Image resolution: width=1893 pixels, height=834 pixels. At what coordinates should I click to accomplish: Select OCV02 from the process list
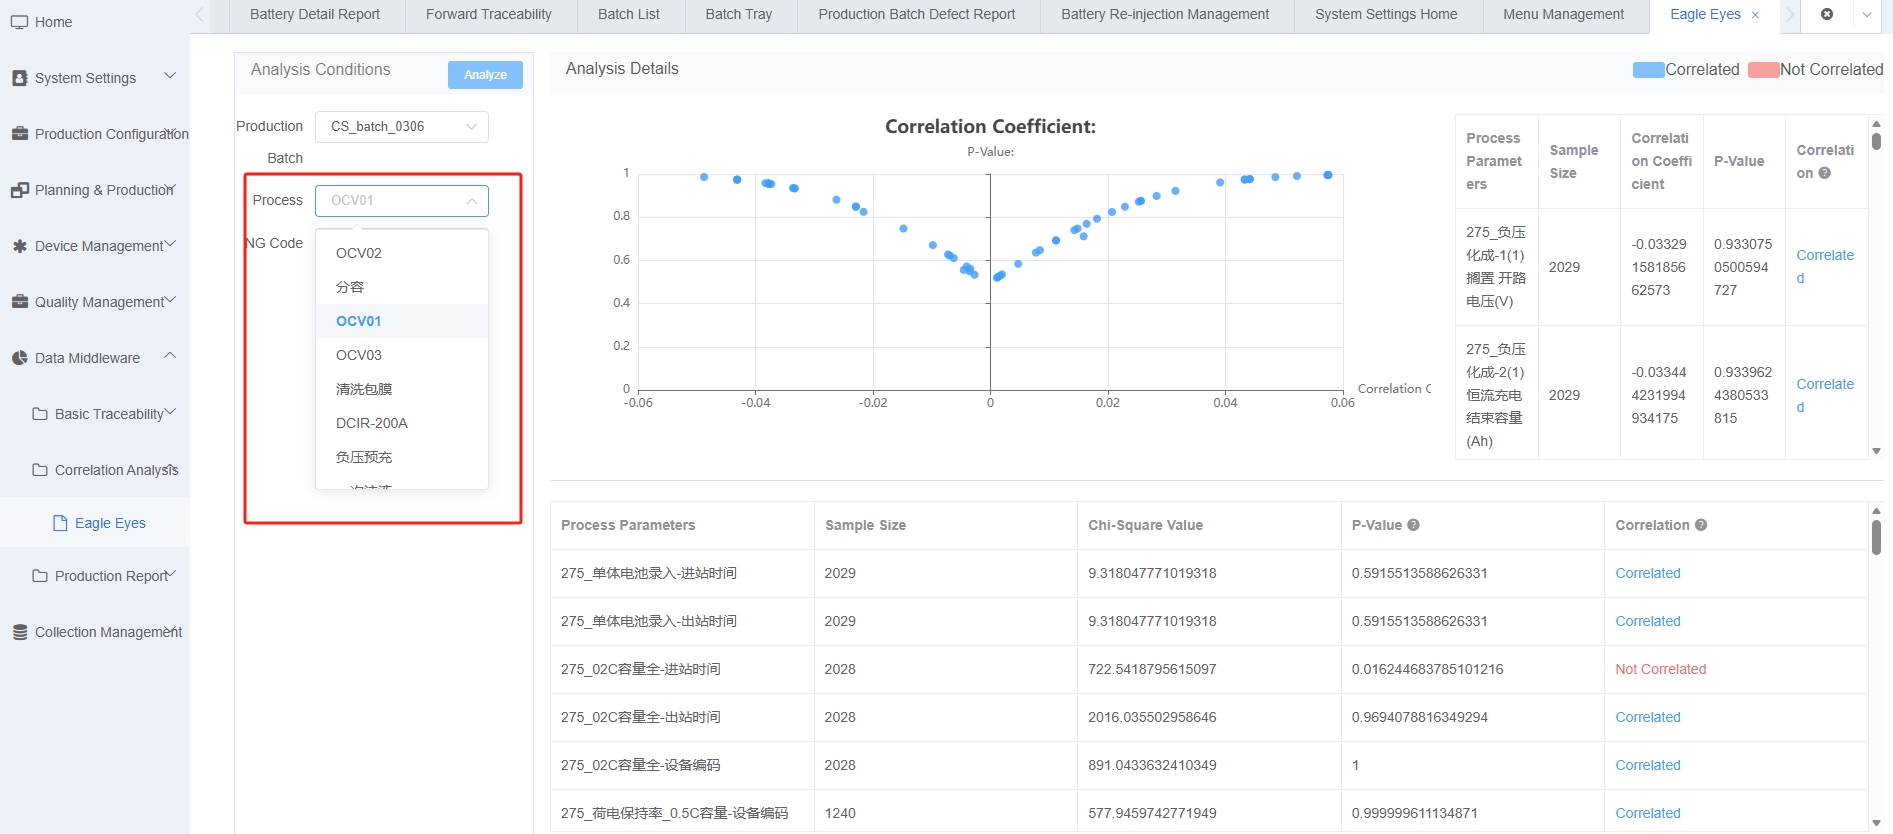click(x=402, y=253)
